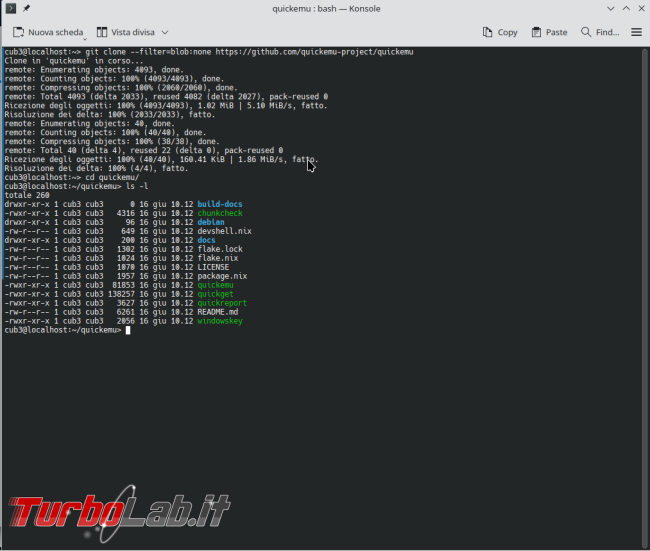Screen dimensions: 650x551
Task: Click the 'ls -l' command text
Action: coord(137,187)
